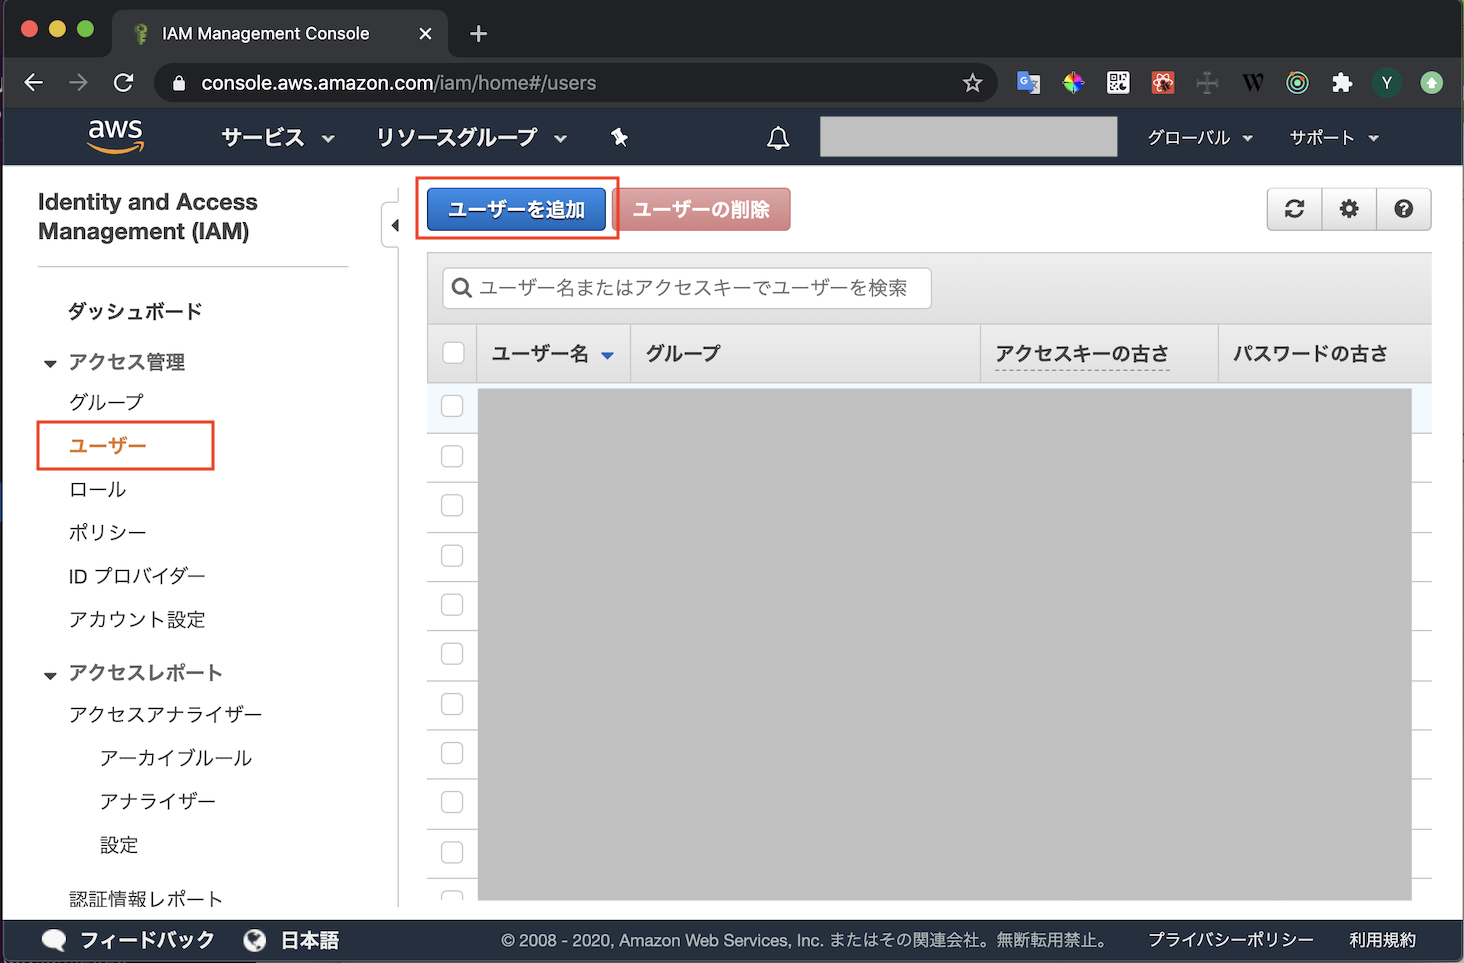Open the リソースグループ dropdown menu
The image size is (1464, 963).
click(x=471, y=138)
